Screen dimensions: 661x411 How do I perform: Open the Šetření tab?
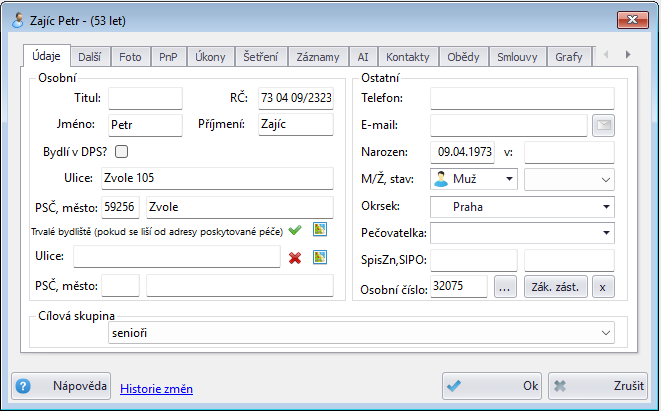pos(261,57)
